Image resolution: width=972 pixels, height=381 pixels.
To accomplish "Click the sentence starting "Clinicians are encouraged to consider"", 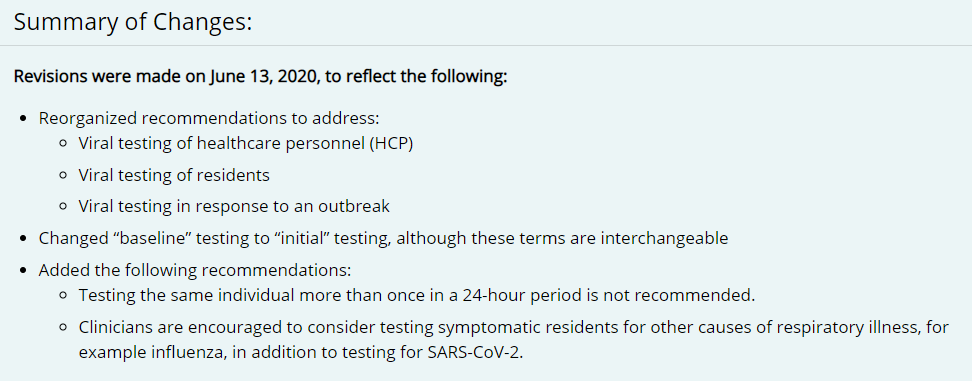I will (x=513, y=327).
